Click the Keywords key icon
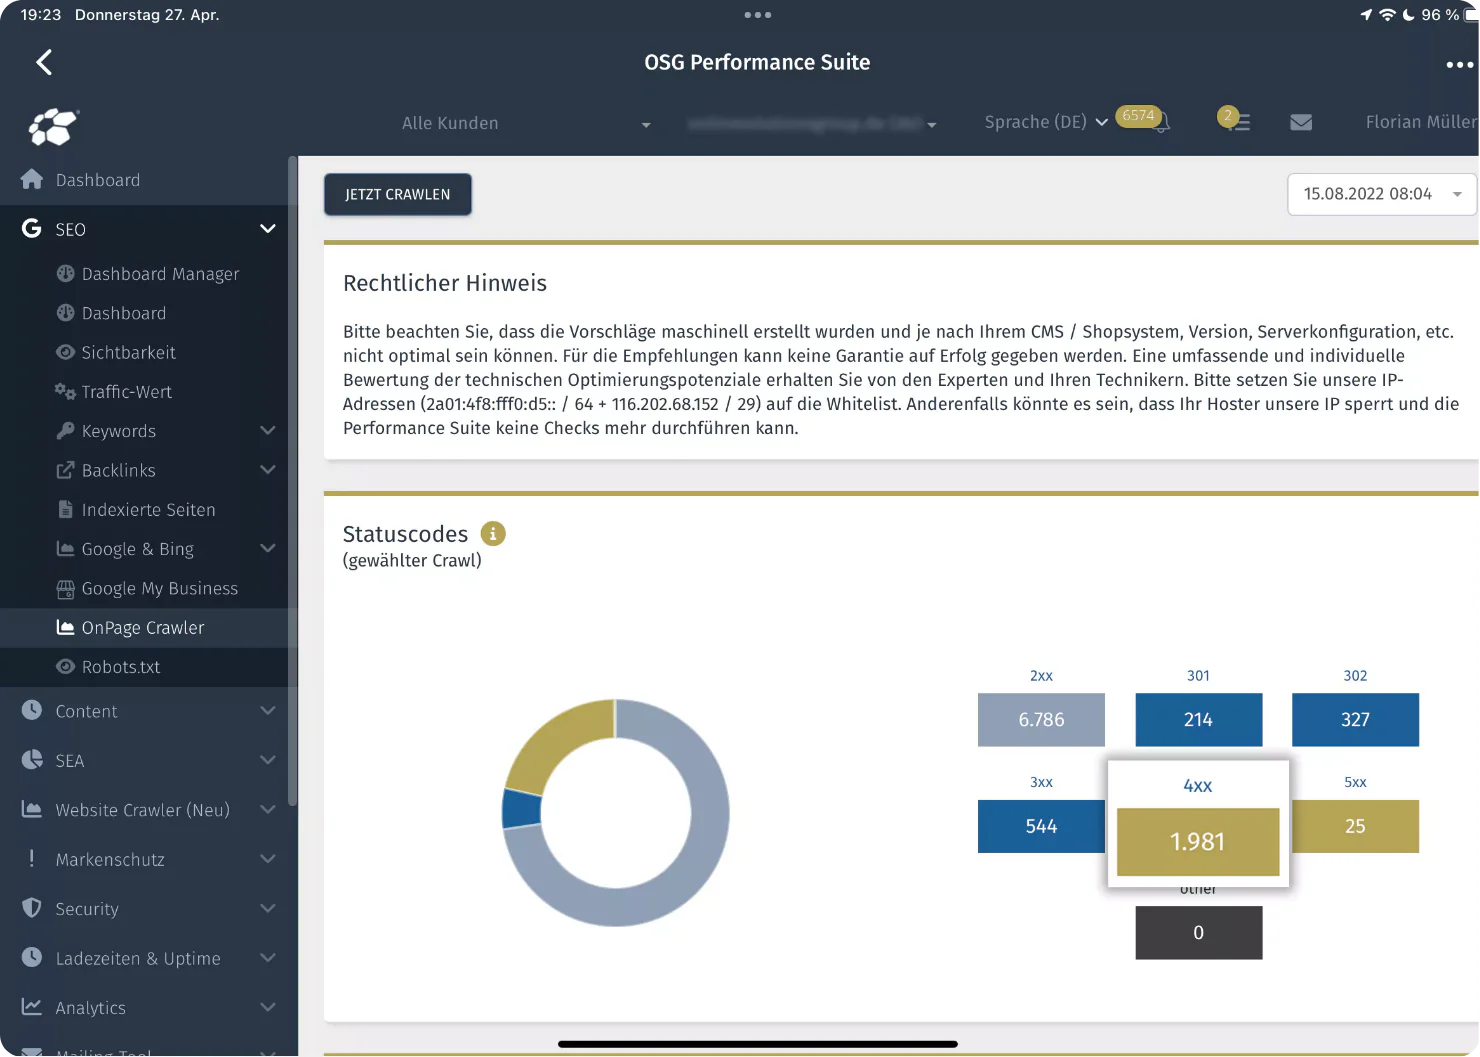The height and width of the screenshot is (1057, 1480). [65, 430]
